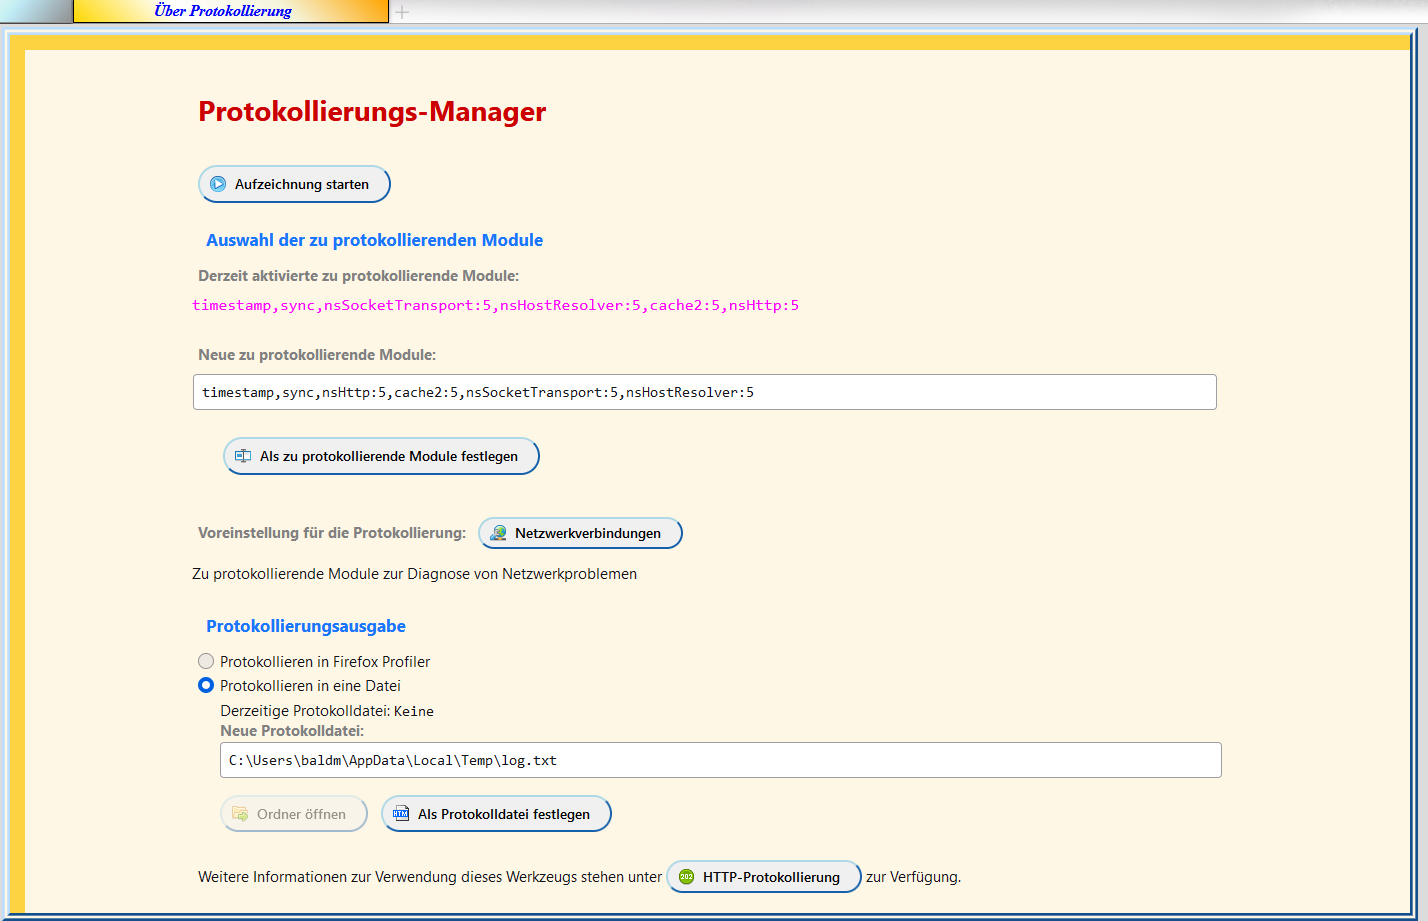Click the folder icon on Ordner öffnen
This screenshot has height=921, width=1428.
coord(240,814)
